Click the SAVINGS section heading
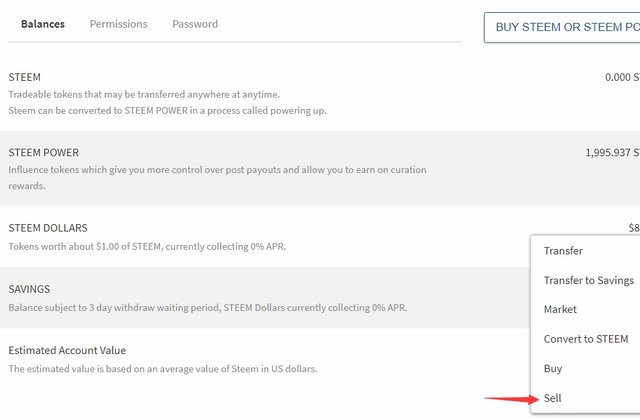 (x=29, y=289)
